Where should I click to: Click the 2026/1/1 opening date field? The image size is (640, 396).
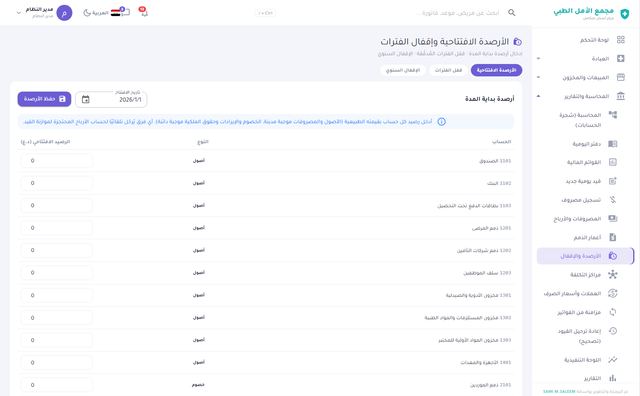pyautogui.click(x=111, y=100)
